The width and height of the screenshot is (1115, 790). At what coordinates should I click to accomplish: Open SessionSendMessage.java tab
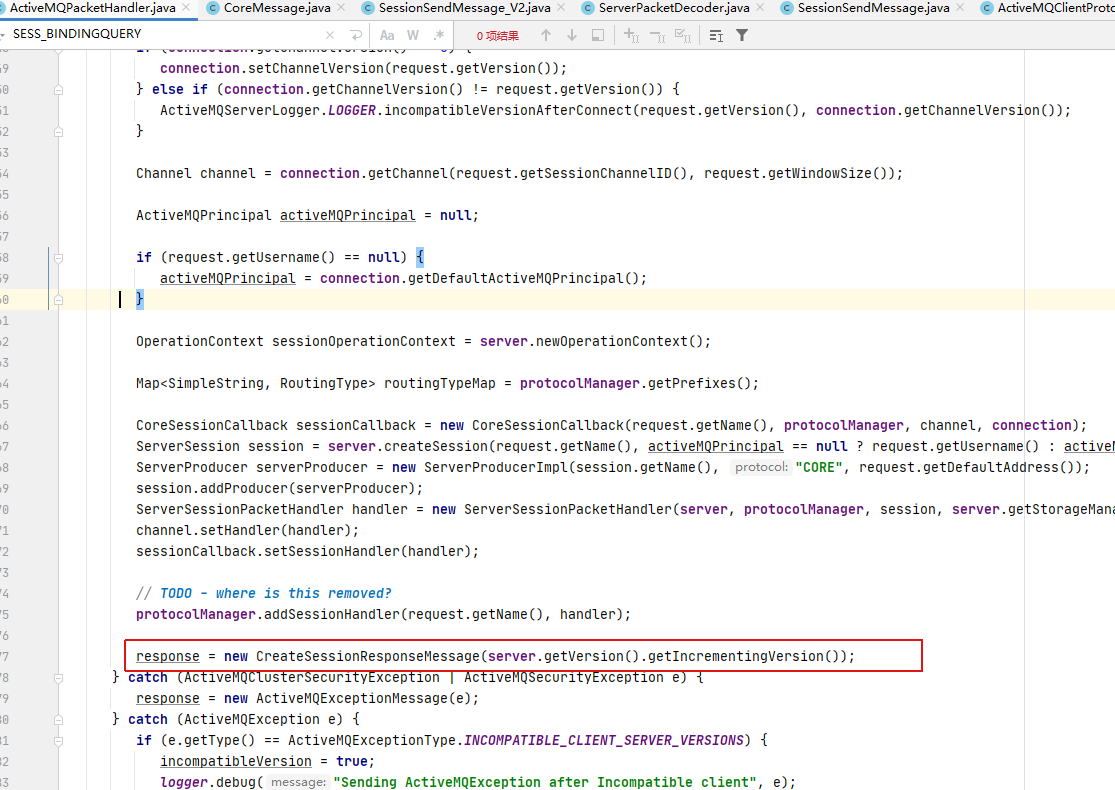[x=873, y=8]
